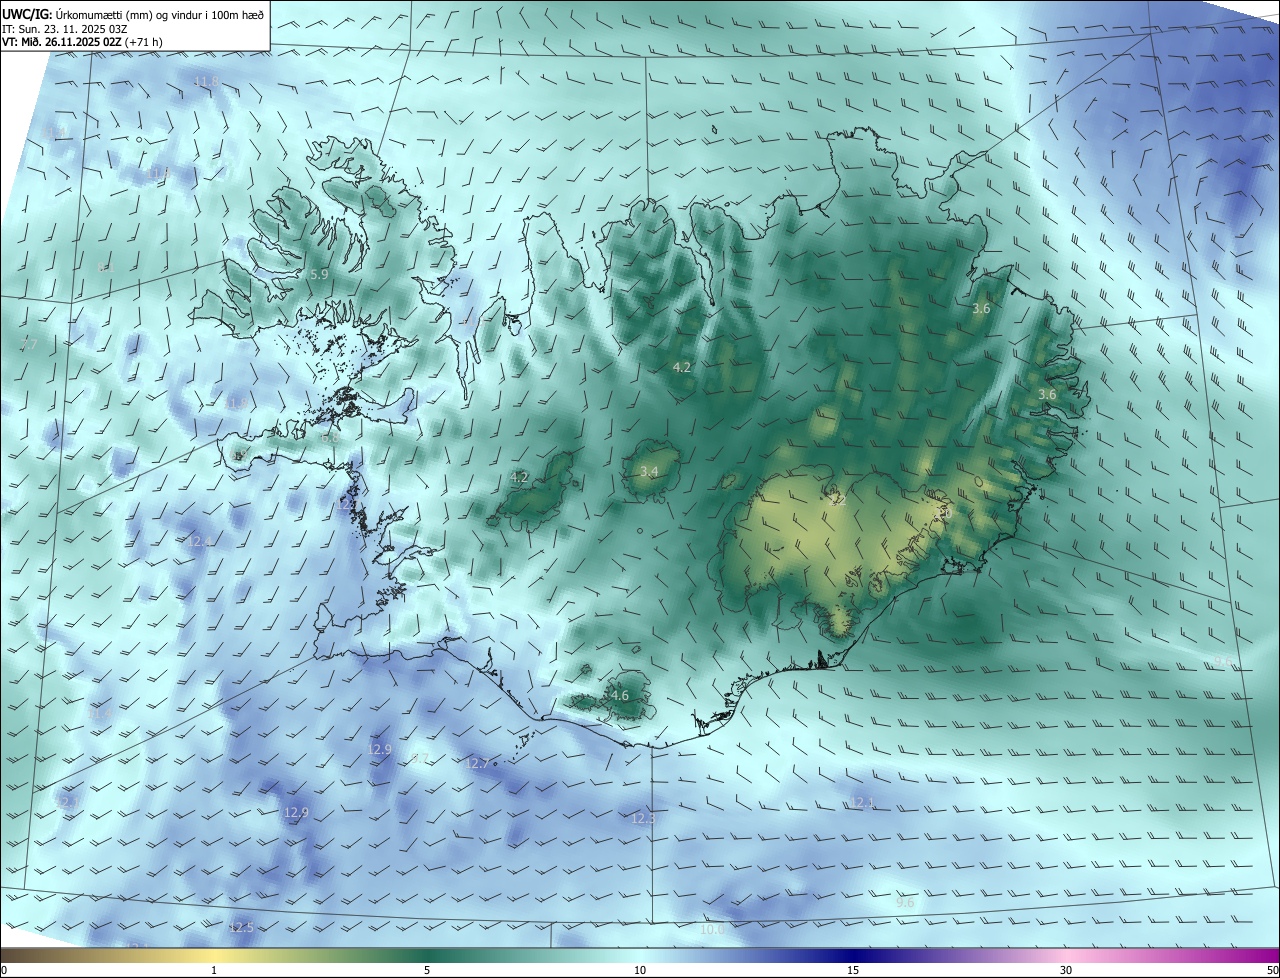Click the 15 tick on the color scale
This screenshot has height=978, width=1280.
853,970
